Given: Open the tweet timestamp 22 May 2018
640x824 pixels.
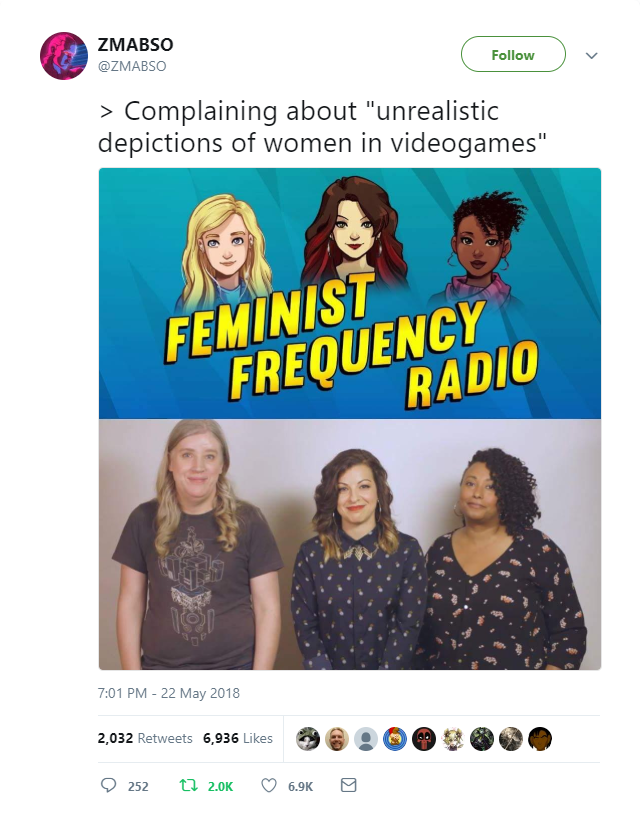Looking at the screenshot, I should (x=169, y=693).
